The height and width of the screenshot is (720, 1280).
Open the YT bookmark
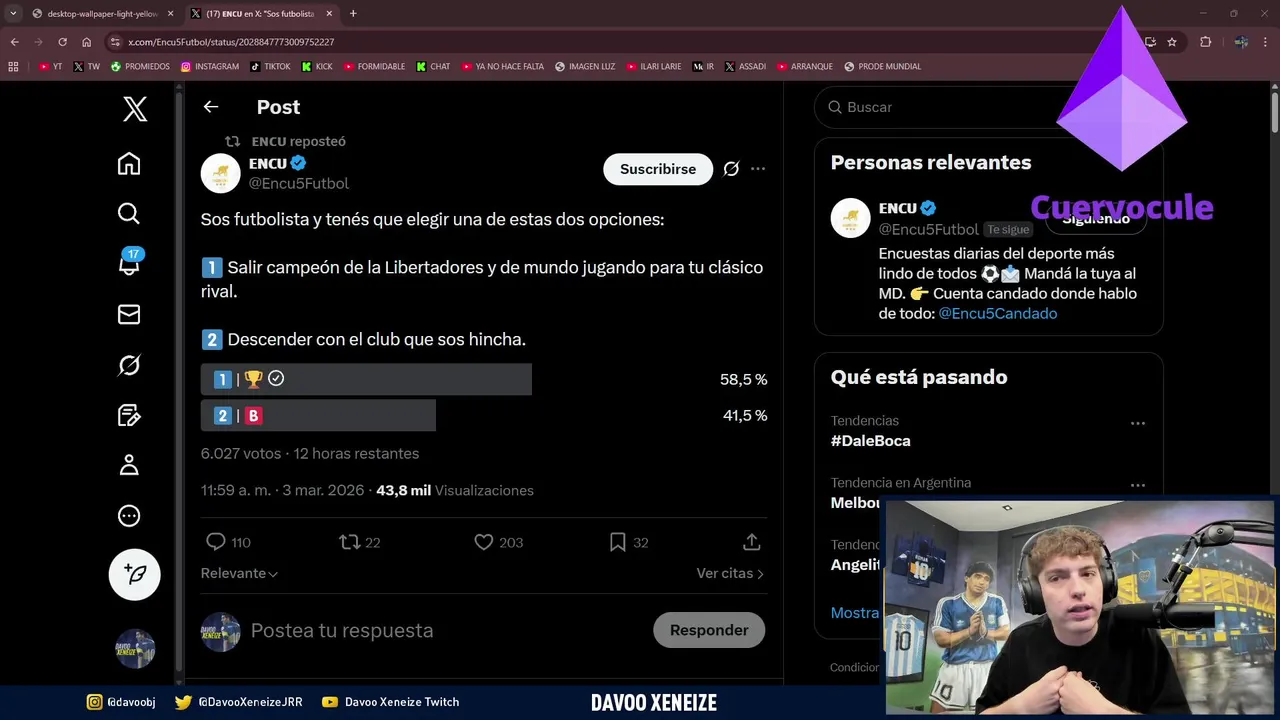click(50, 67)
